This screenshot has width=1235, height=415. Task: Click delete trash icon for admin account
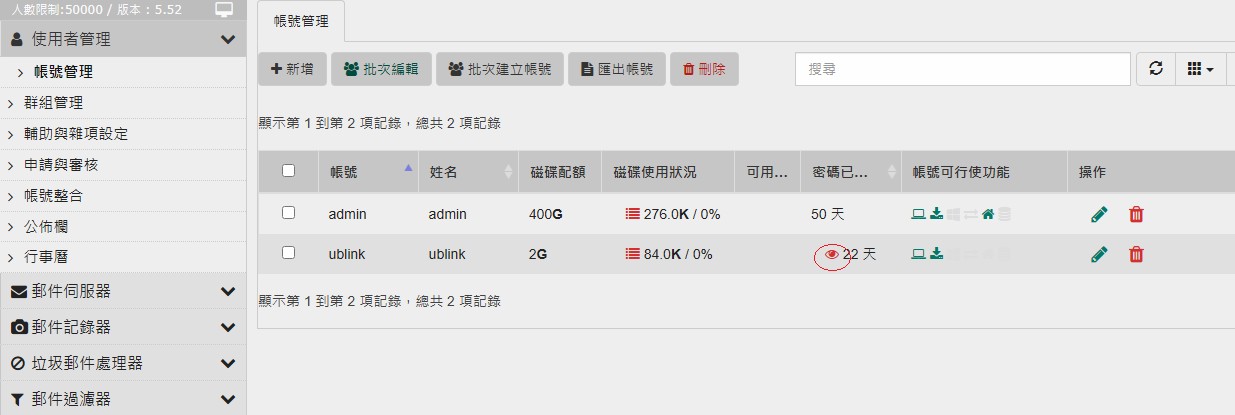point(1136,214)
